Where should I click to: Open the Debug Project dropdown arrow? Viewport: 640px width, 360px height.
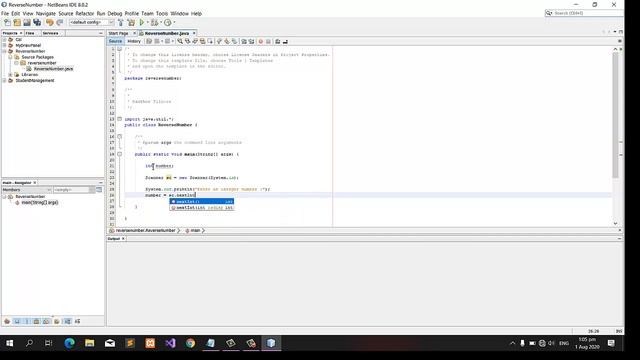[161, 22]
